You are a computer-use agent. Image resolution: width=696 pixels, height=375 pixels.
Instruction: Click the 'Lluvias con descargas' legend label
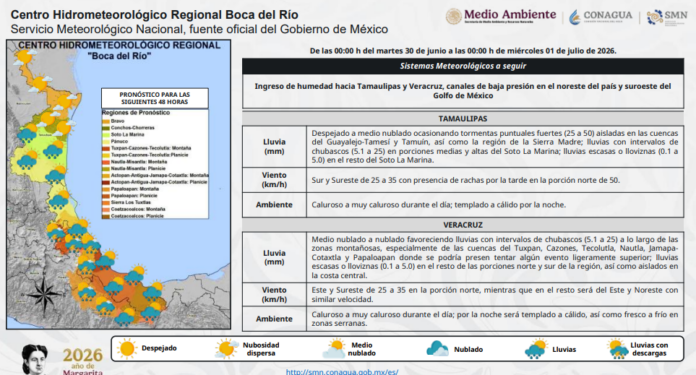[x=649, y=349]
